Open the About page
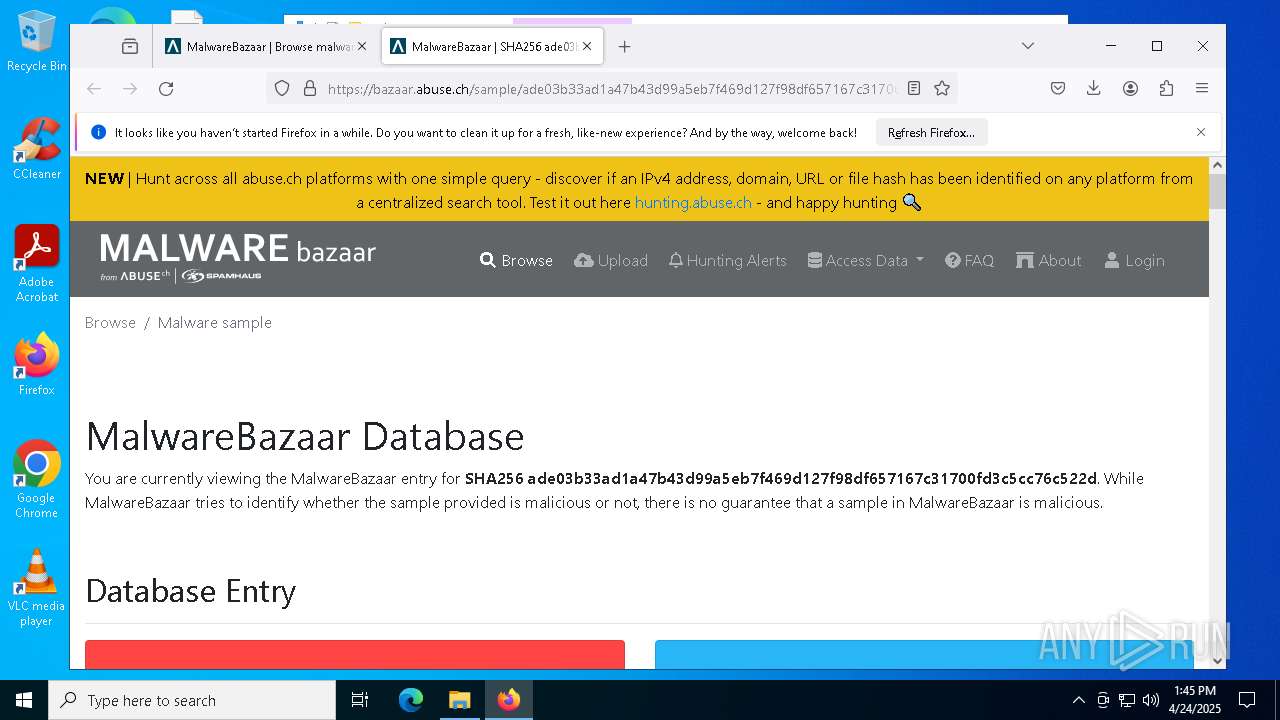The height and width of the screenshot is (720, 1280). 1049,260
